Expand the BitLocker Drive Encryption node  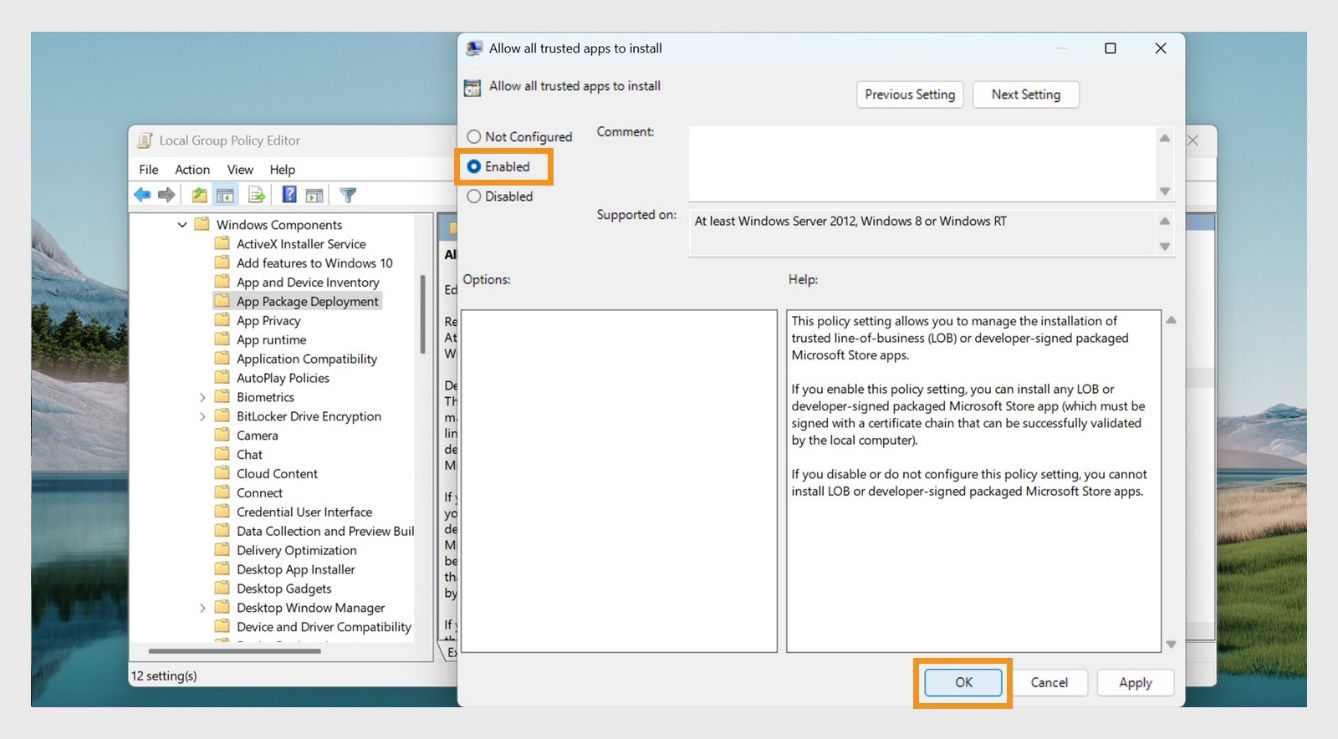click(203, 417)
